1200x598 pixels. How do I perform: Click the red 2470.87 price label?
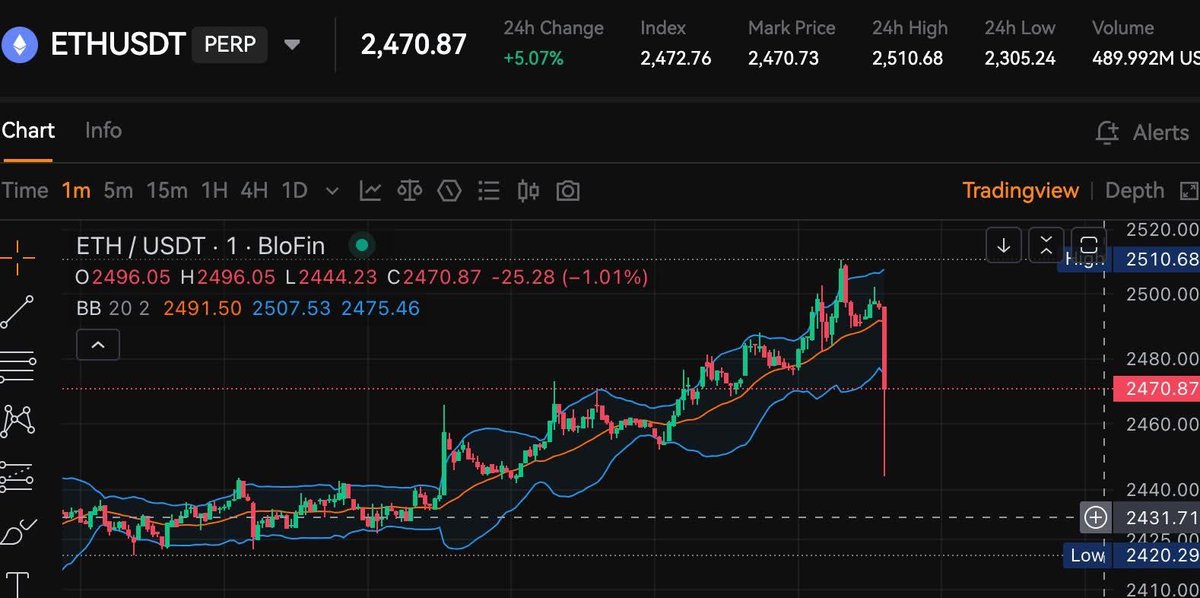(x=1157, y=388)
